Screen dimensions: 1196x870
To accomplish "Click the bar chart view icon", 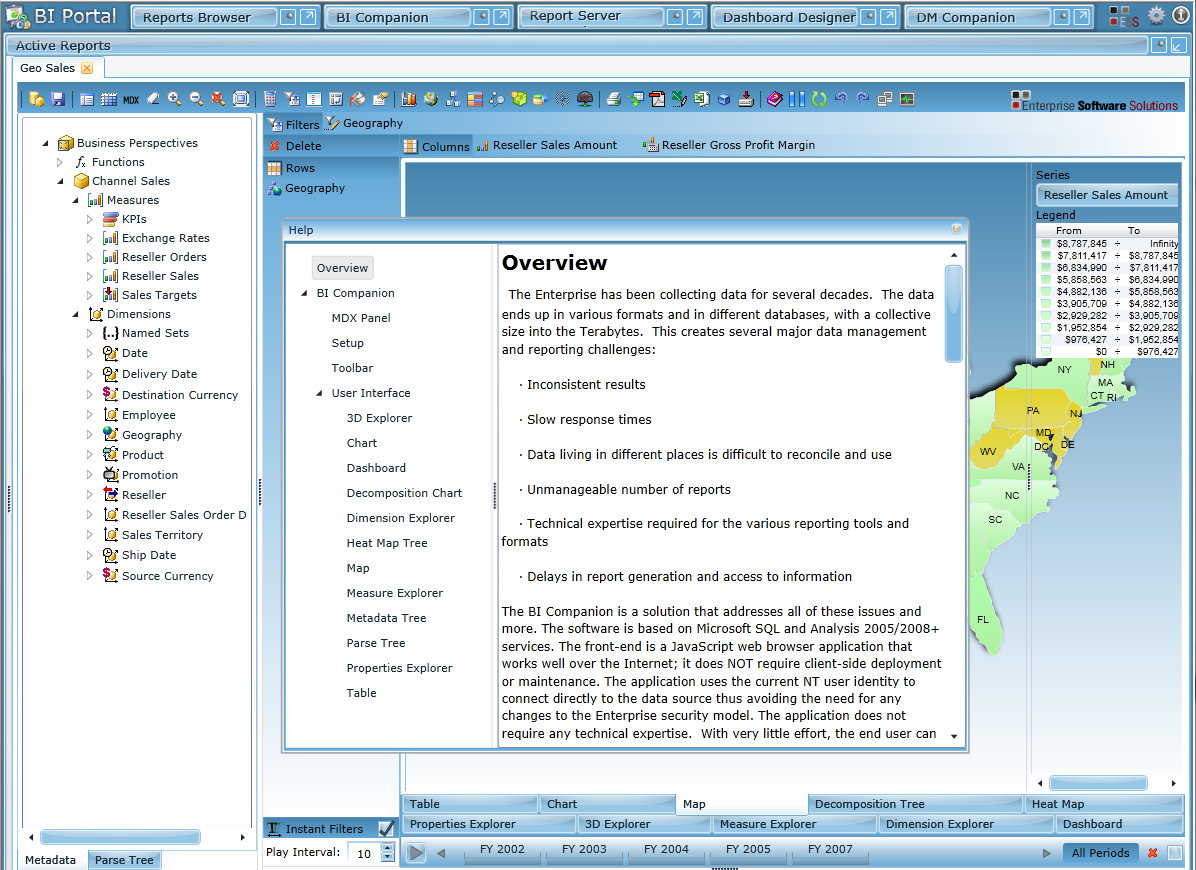I will 409,99.
